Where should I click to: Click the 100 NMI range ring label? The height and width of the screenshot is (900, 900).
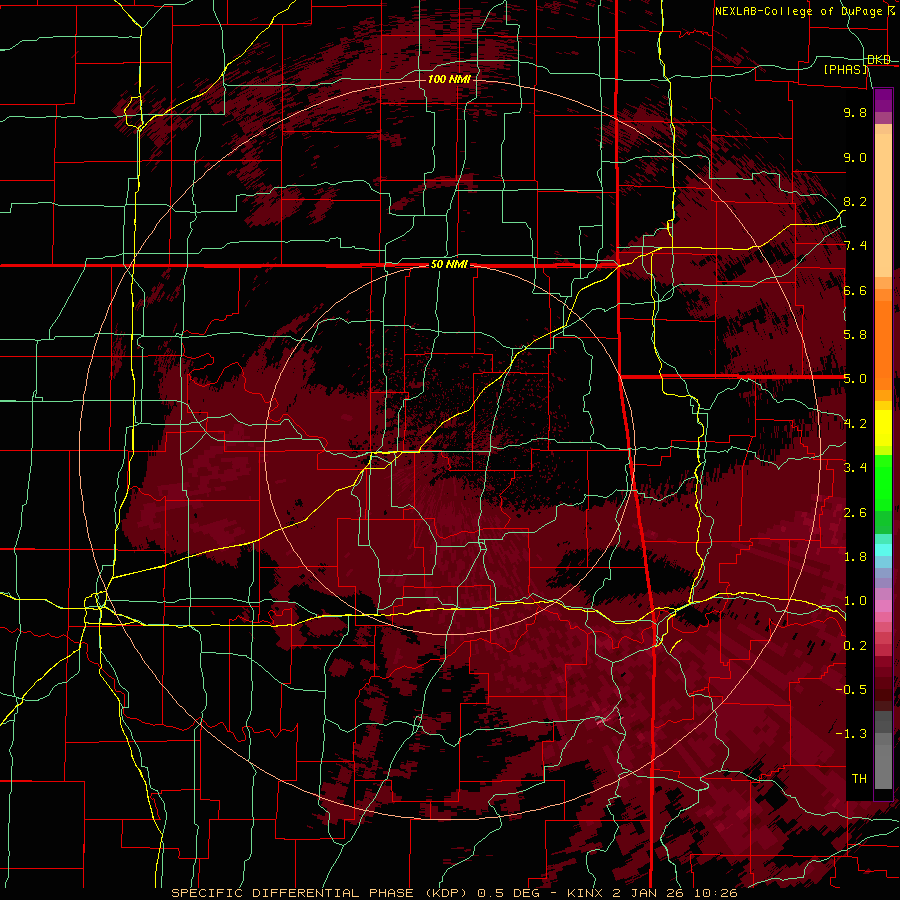pos(449,79)
